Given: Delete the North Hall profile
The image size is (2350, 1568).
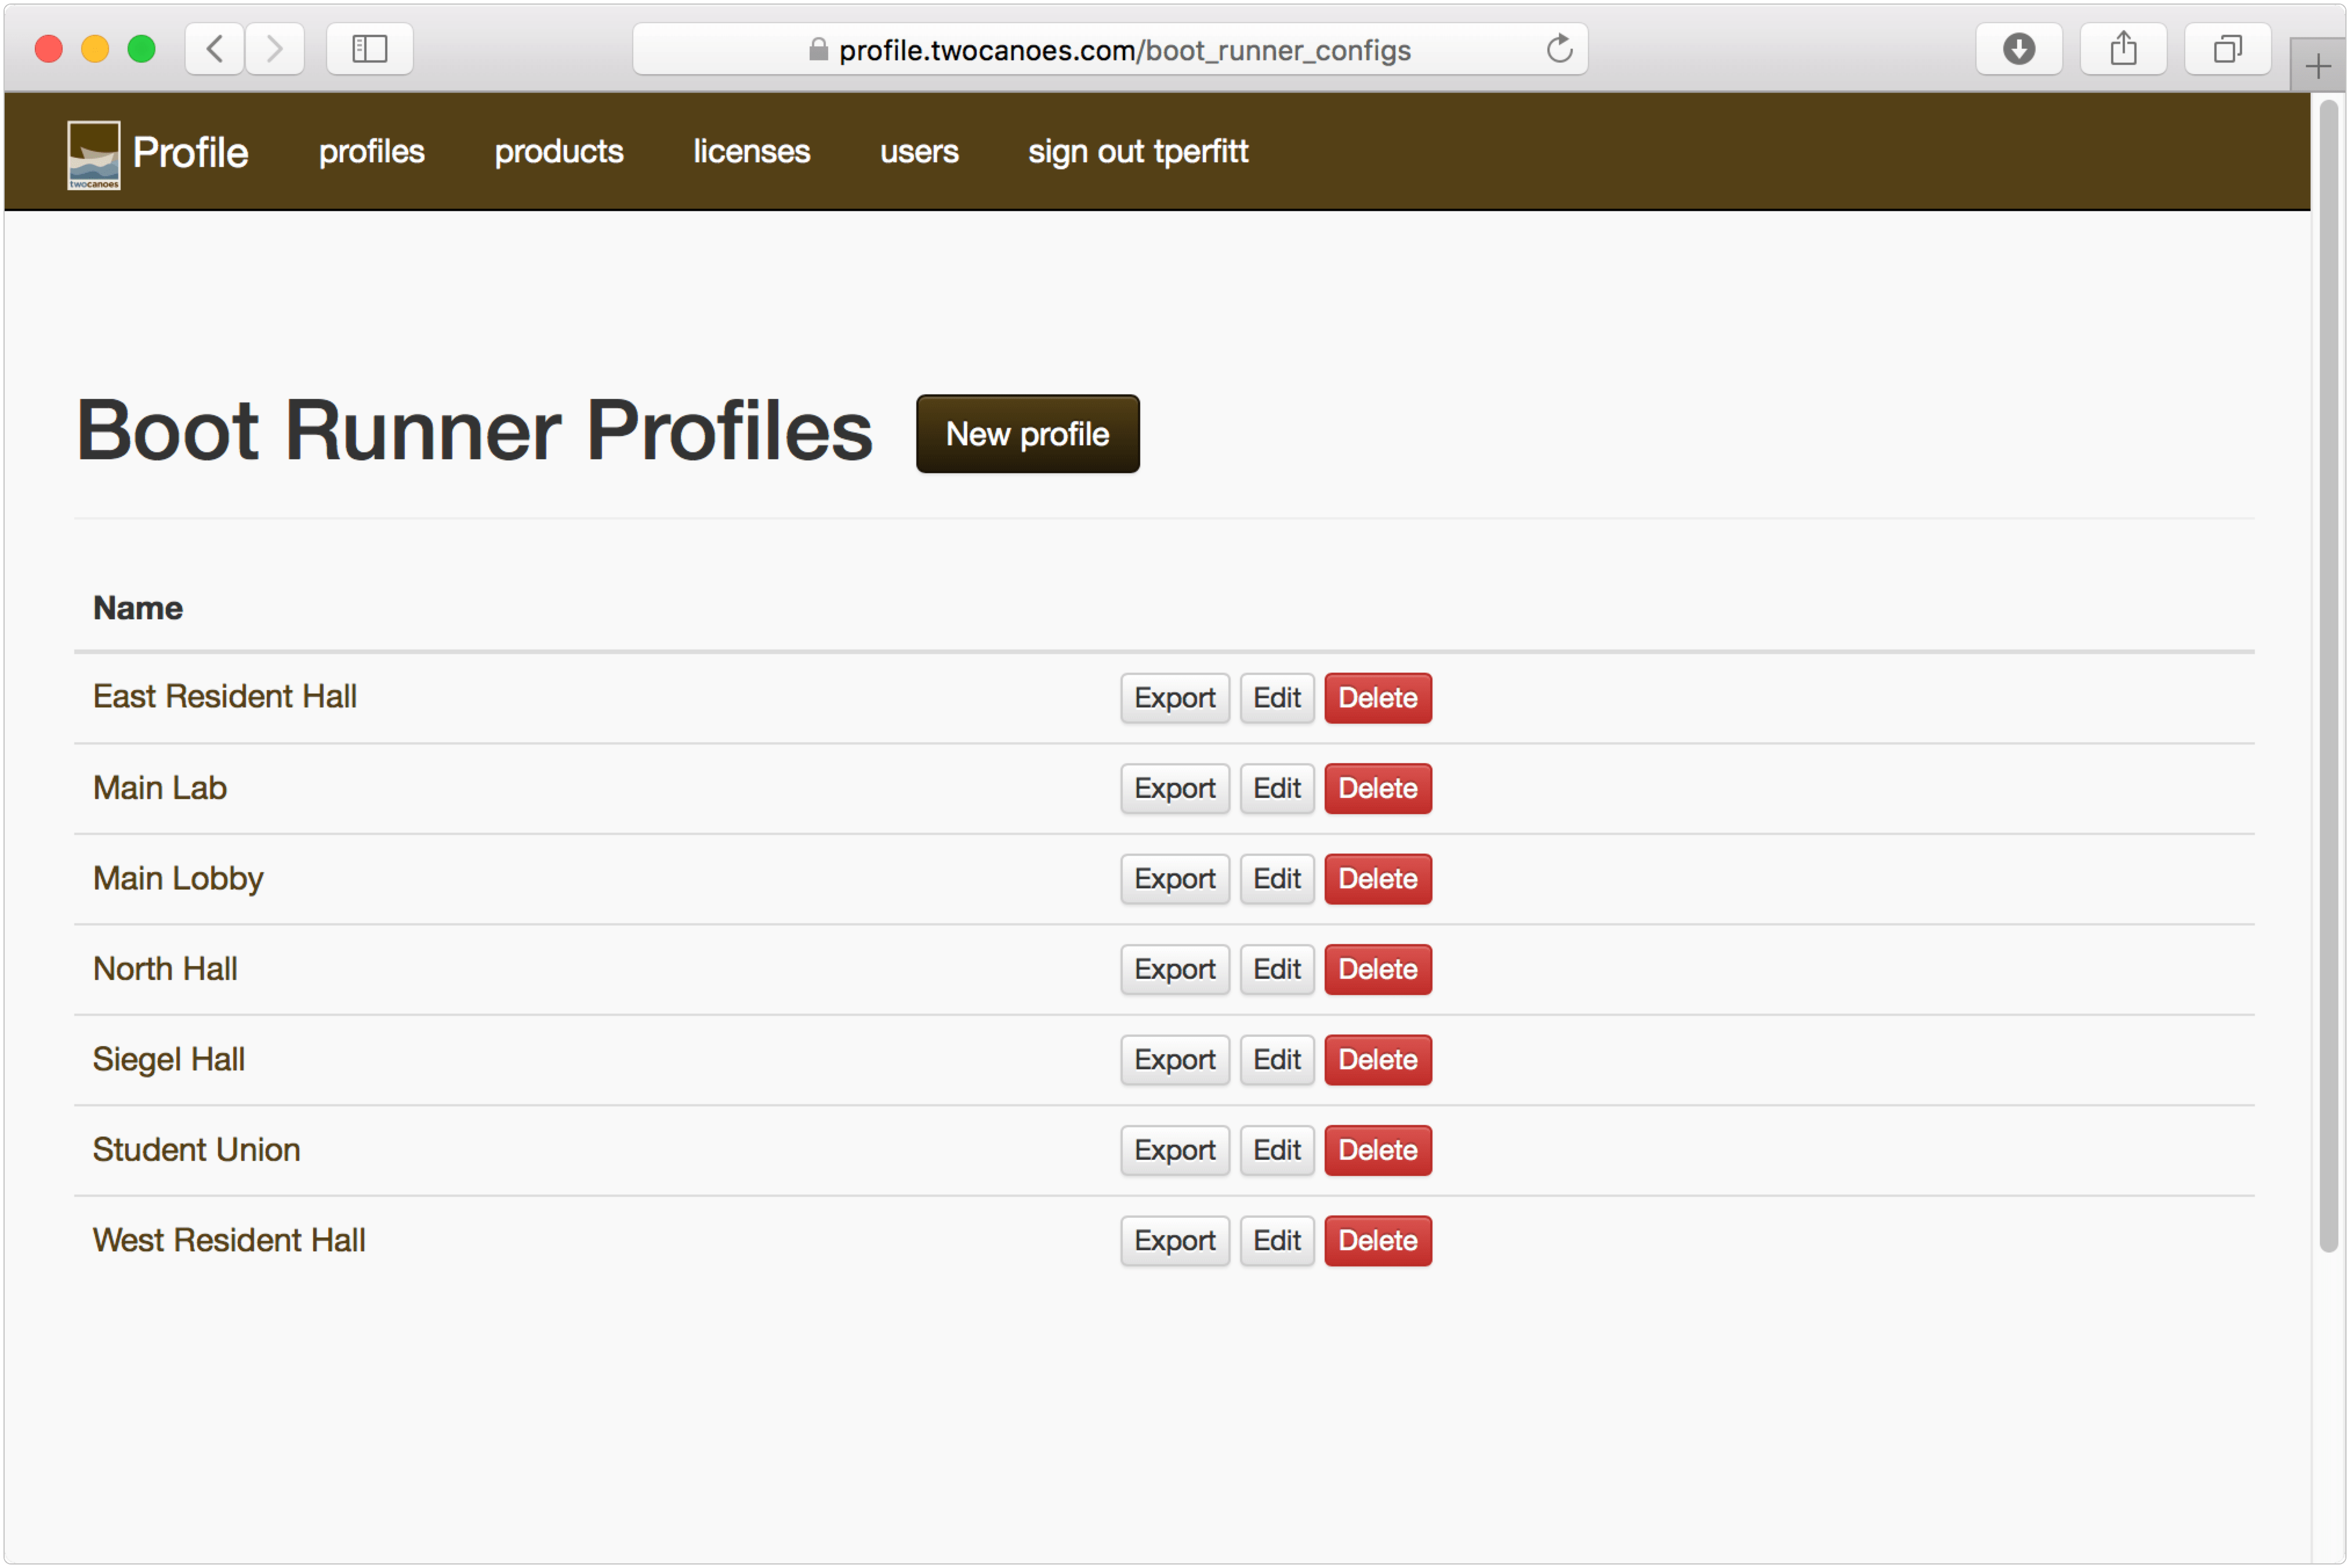Looking at the screenshot, I should pos(1377,969).
